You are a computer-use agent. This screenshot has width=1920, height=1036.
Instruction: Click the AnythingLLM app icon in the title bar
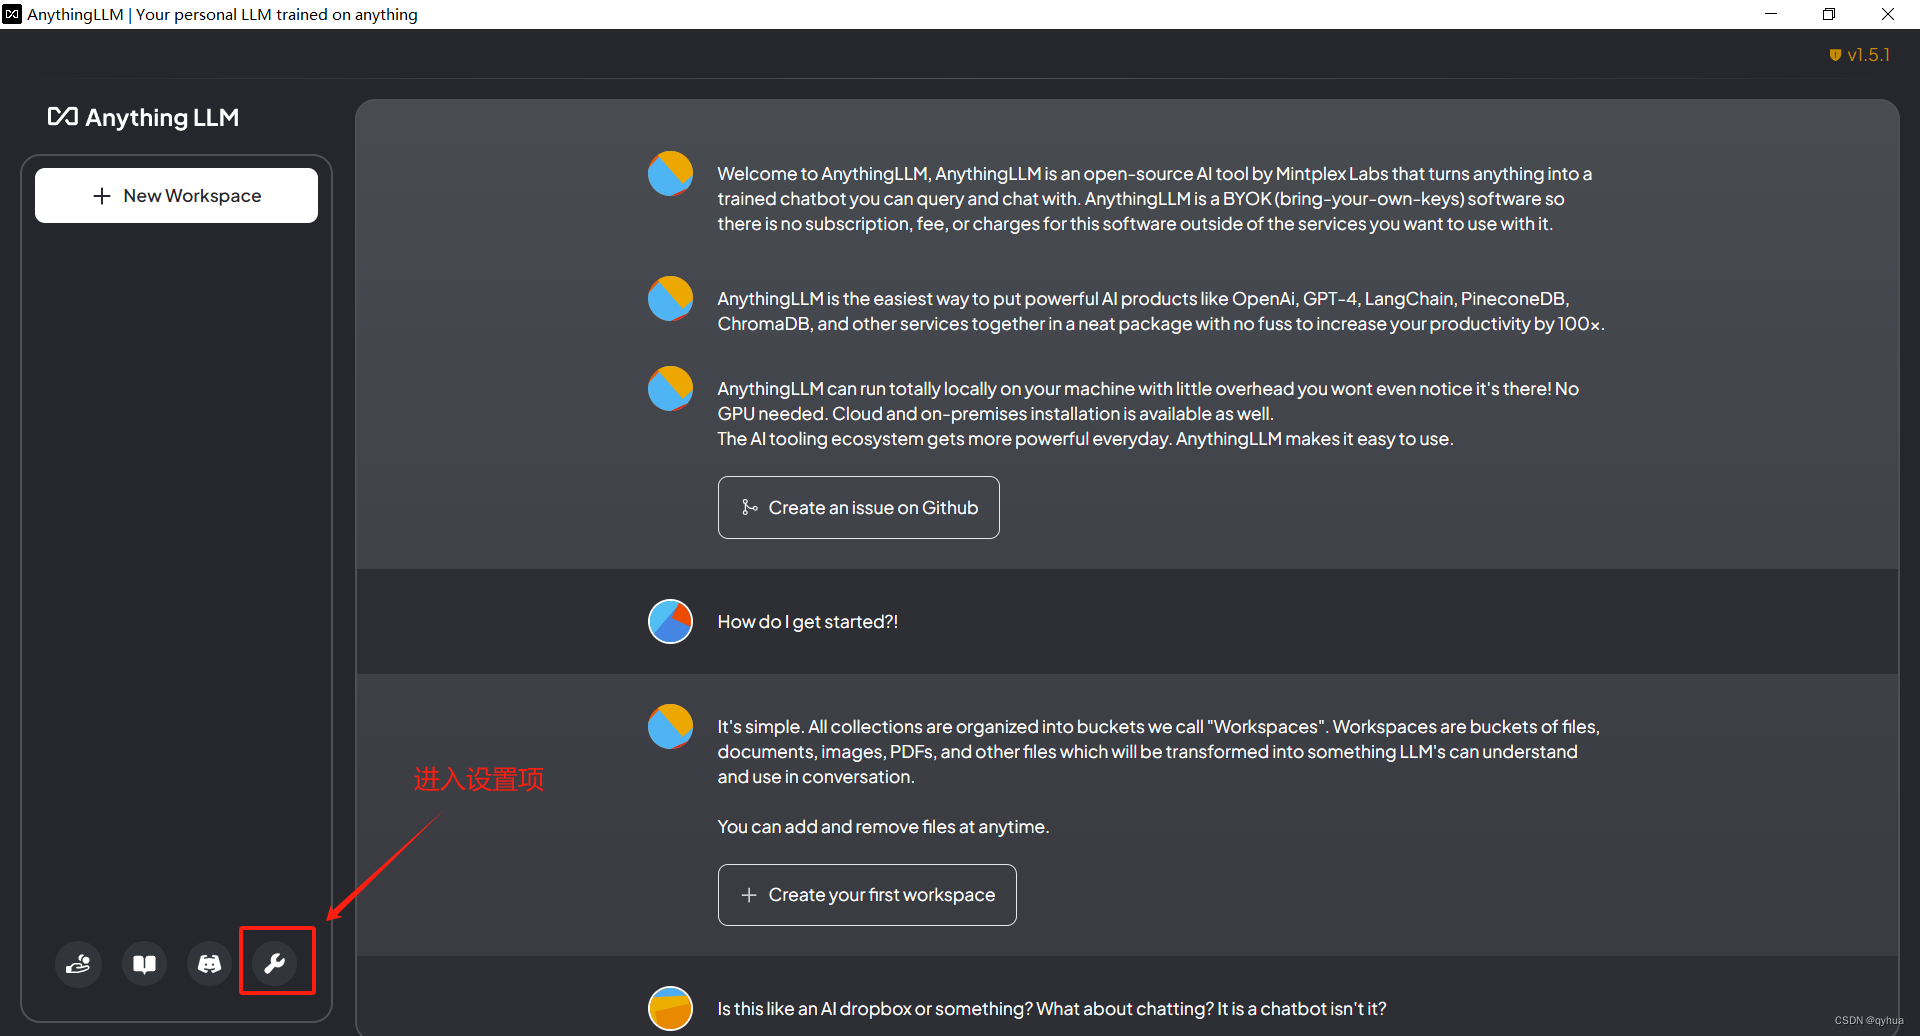pyautogui.click(x=12, y=14)
